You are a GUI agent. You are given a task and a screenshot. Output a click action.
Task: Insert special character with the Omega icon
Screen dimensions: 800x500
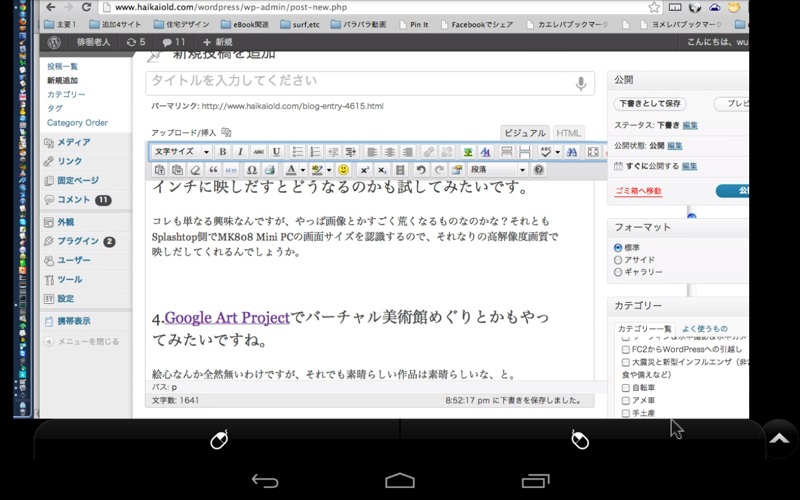(252, 169)
